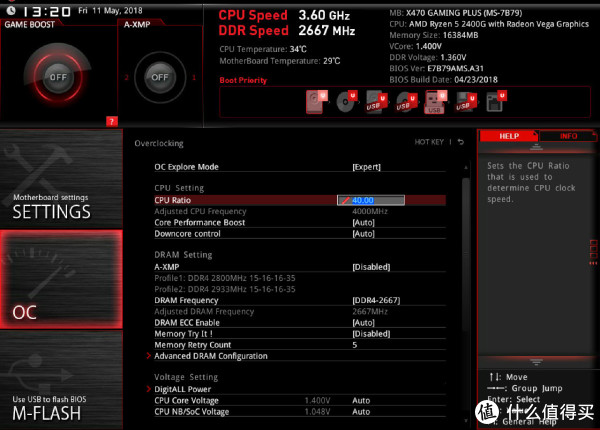This screenshot has height=430, width=600.
Task: Open the M-FLASH section
Action: tap(61, 380)
